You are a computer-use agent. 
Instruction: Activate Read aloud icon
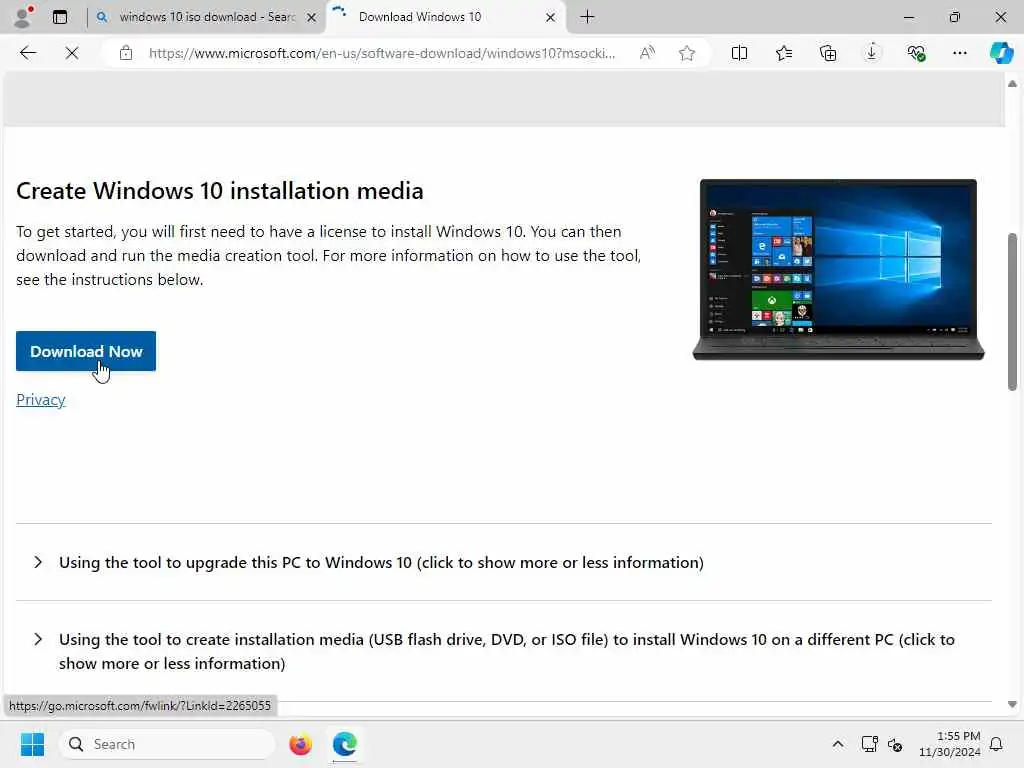647,53
